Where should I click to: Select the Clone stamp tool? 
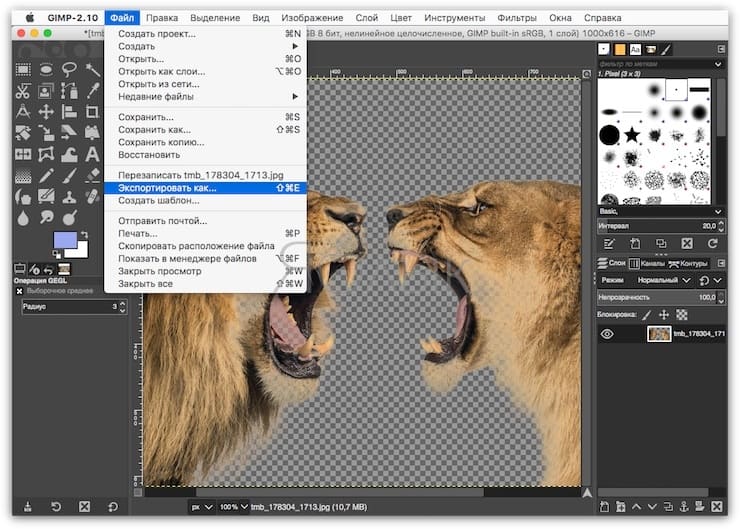69,196
